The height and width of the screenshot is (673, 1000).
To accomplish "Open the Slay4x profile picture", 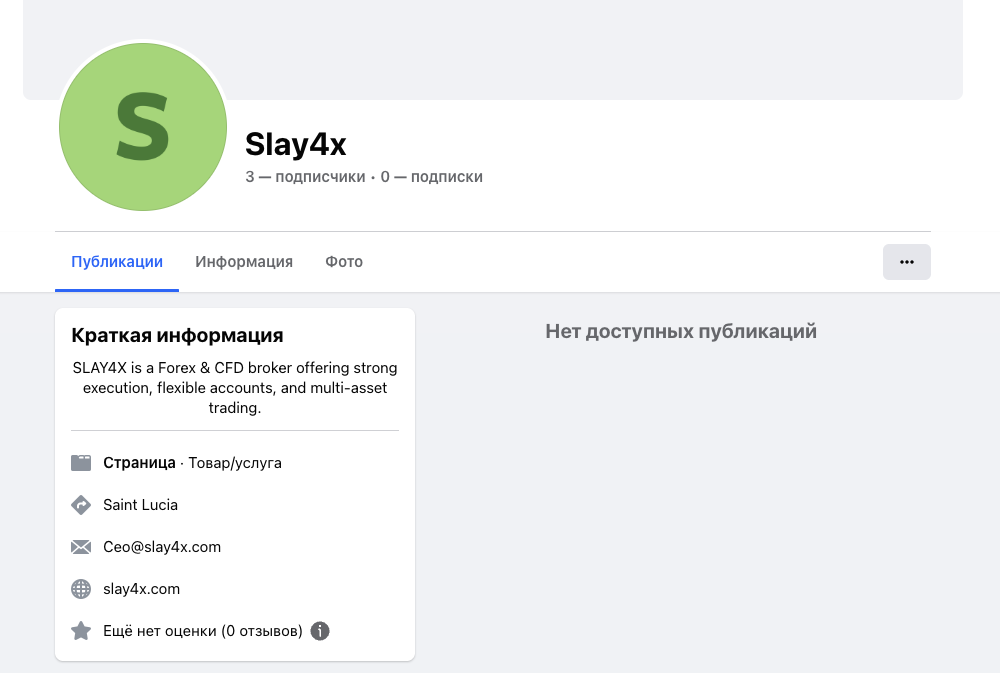I will [x=143, y=126].
